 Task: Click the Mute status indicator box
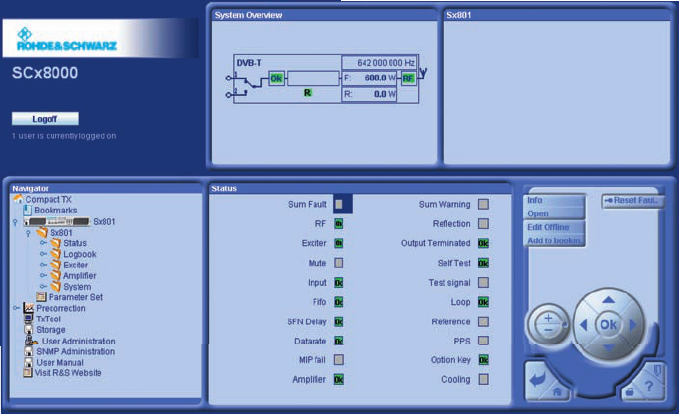pos(339,263)
